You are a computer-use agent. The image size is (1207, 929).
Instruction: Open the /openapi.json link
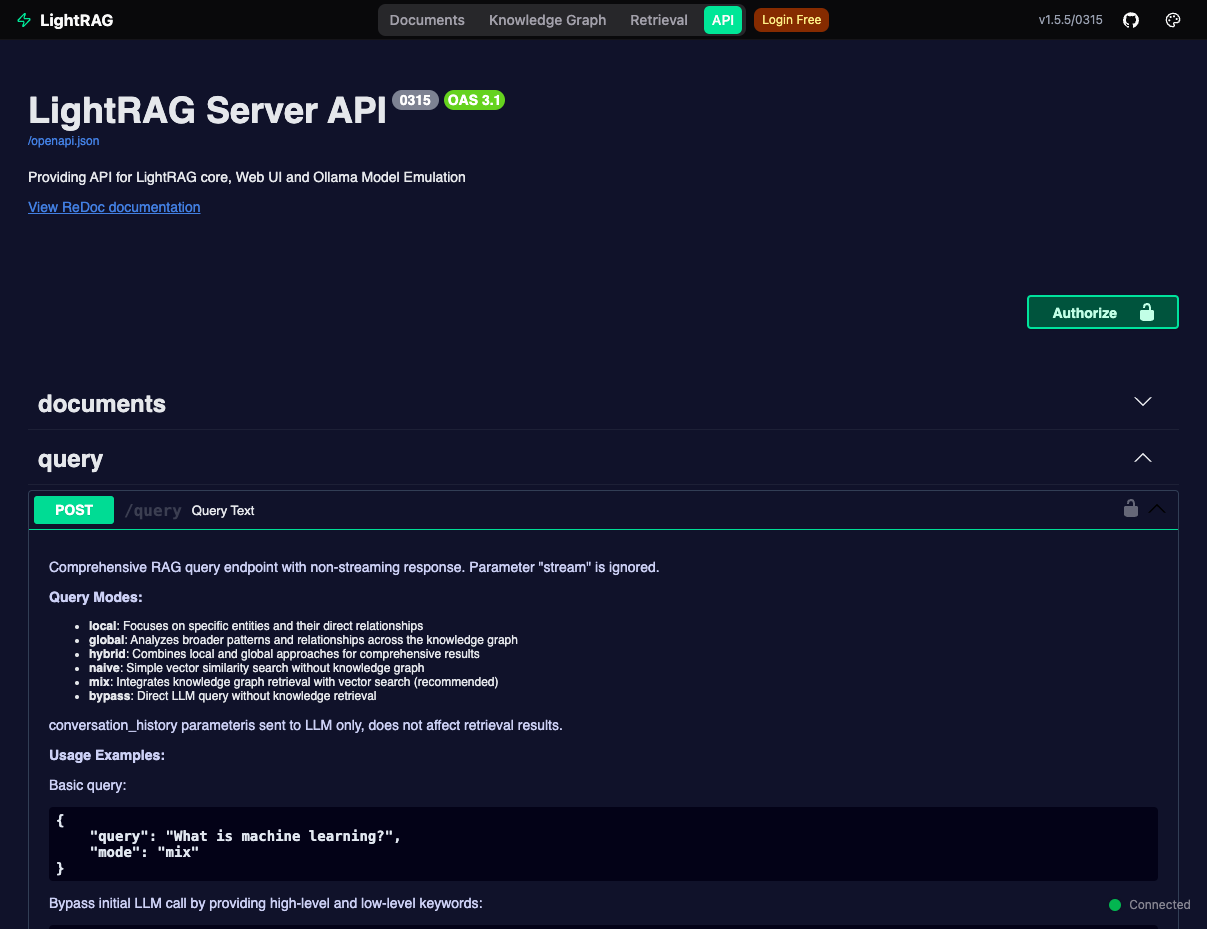(64, 141)
